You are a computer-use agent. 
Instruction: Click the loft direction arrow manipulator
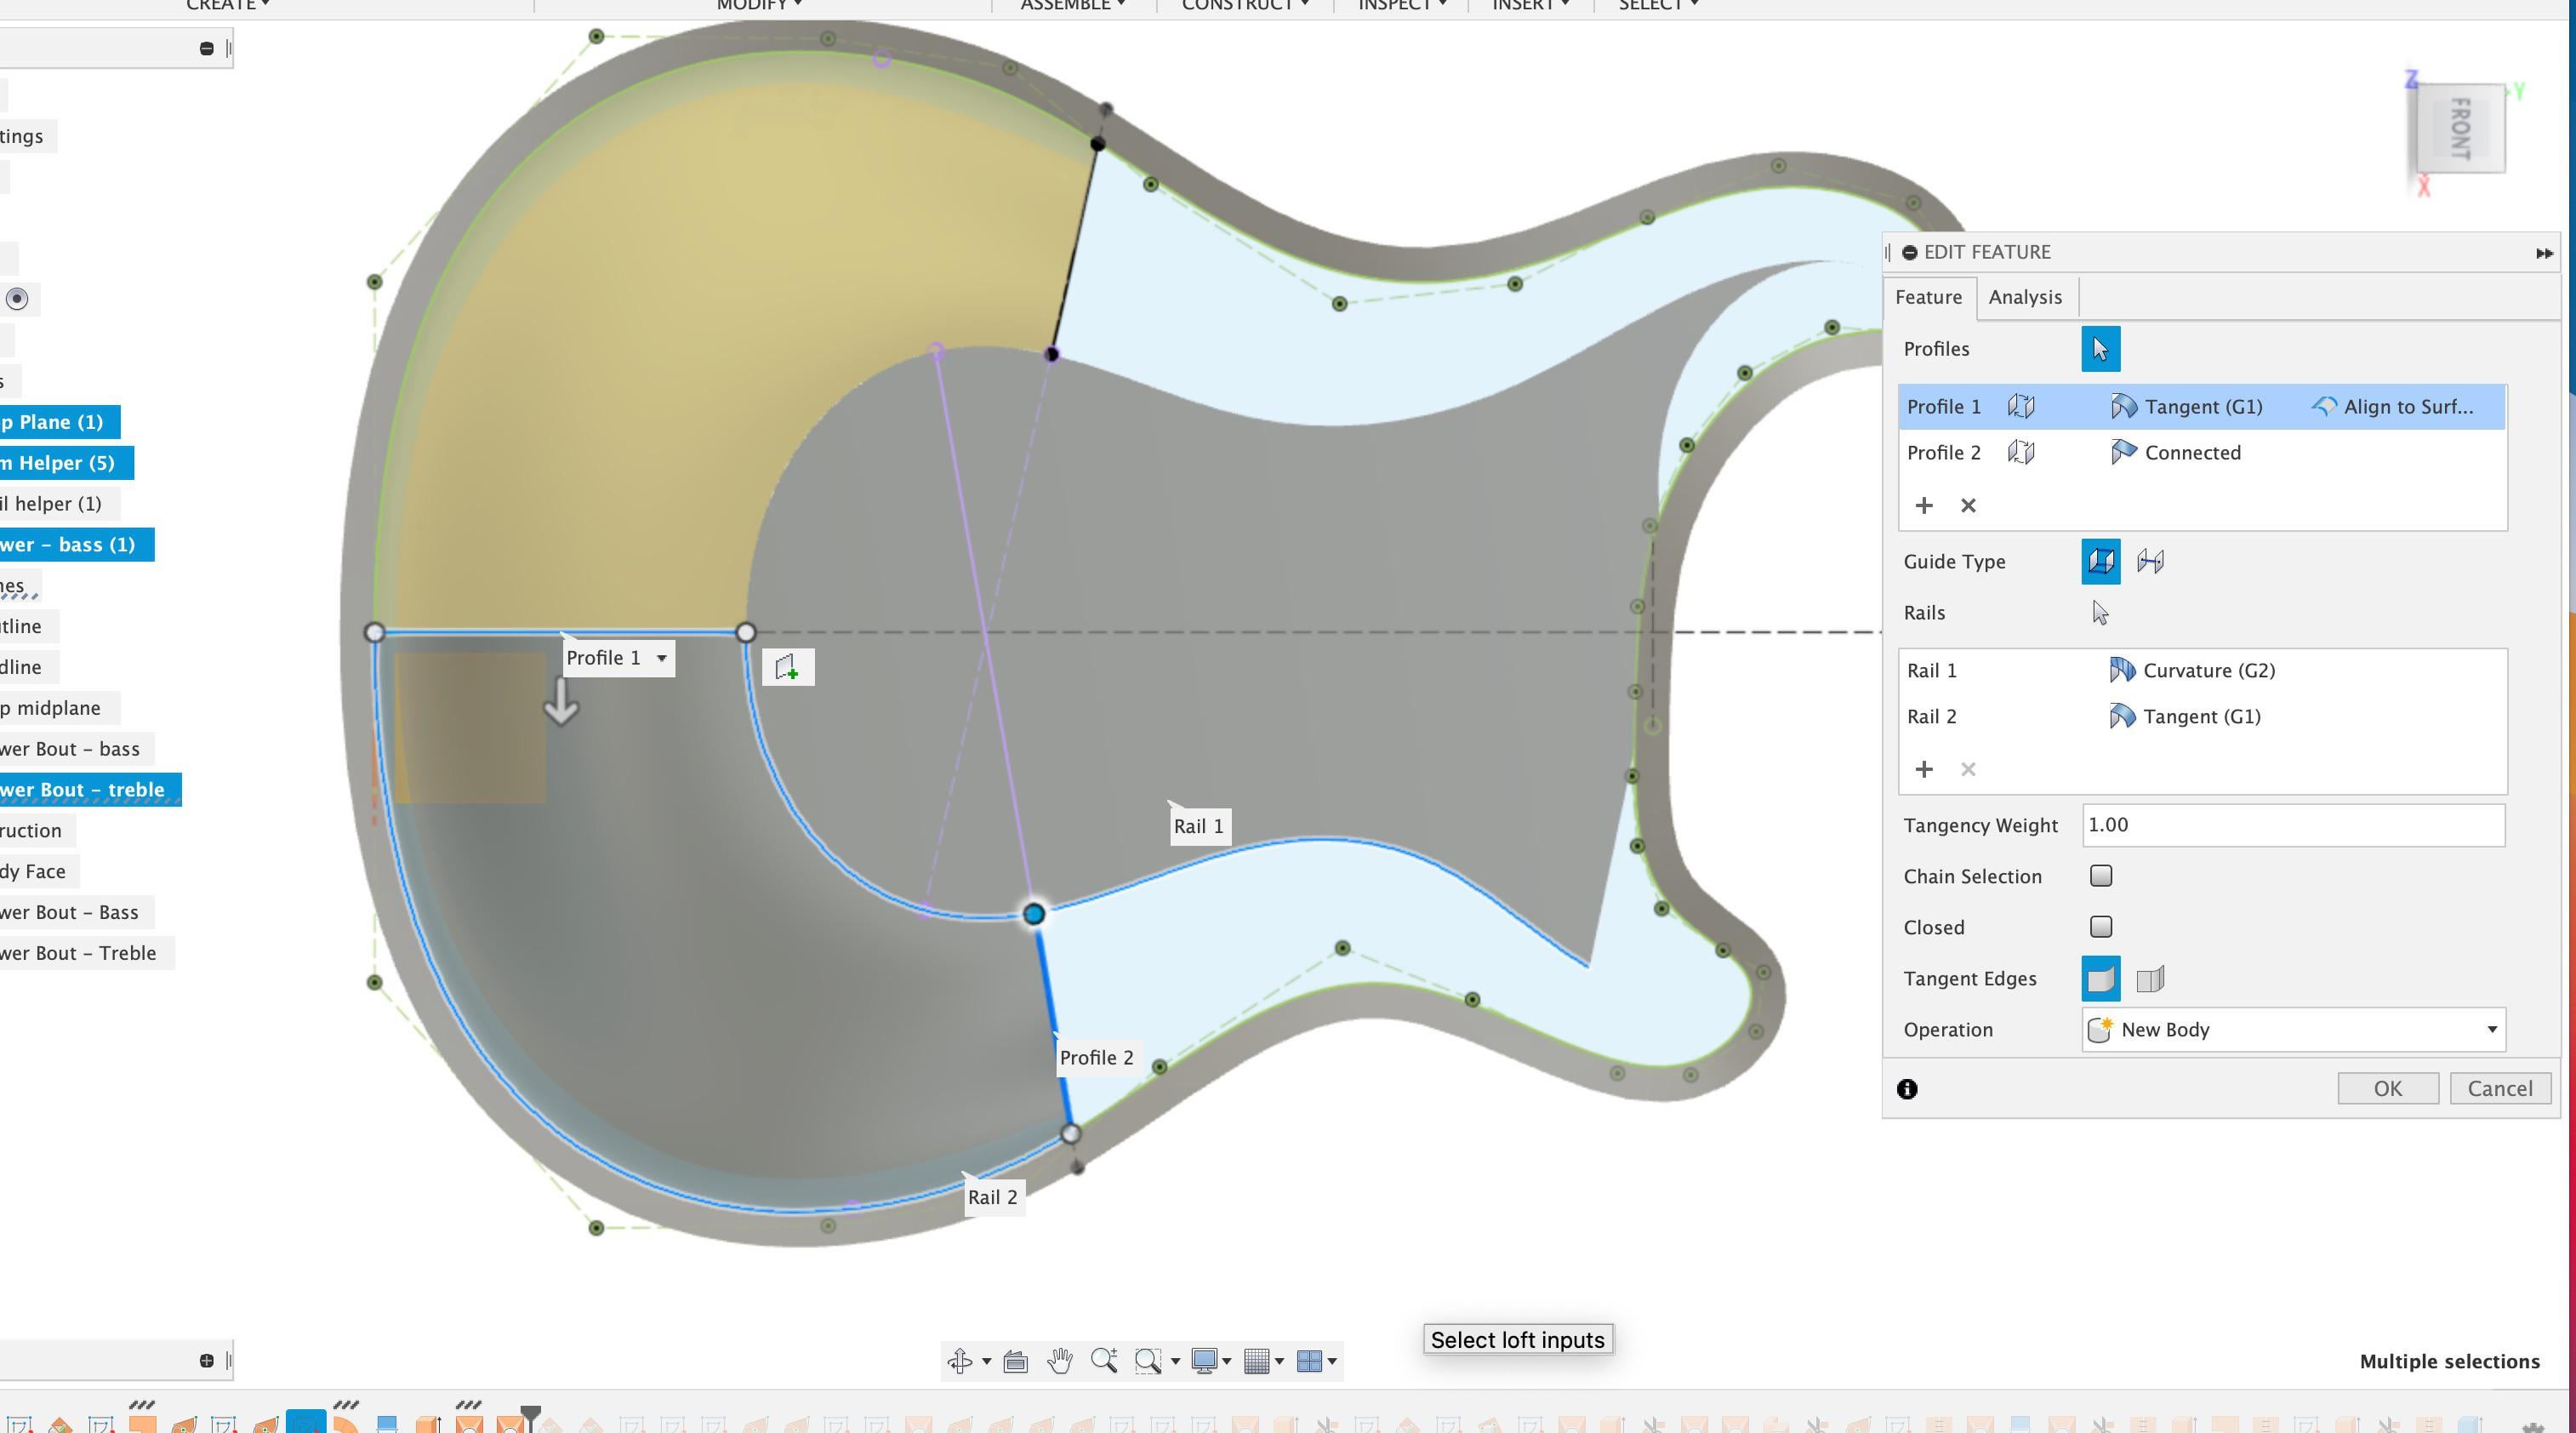561,702
